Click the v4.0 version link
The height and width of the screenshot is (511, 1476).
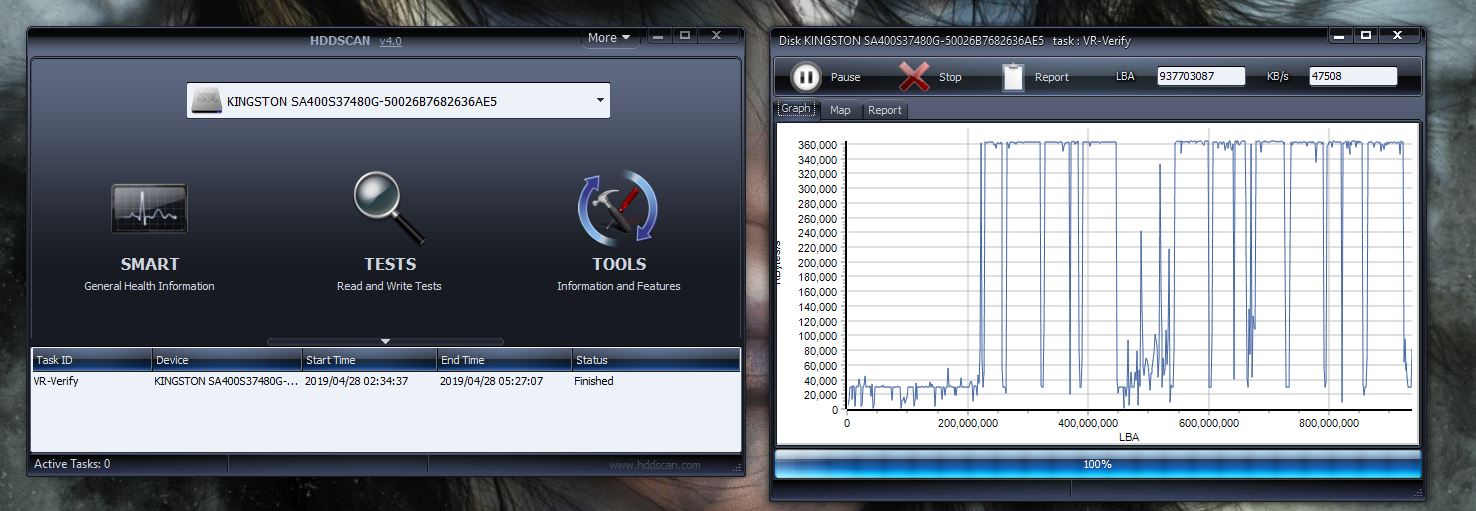point(390,41)
